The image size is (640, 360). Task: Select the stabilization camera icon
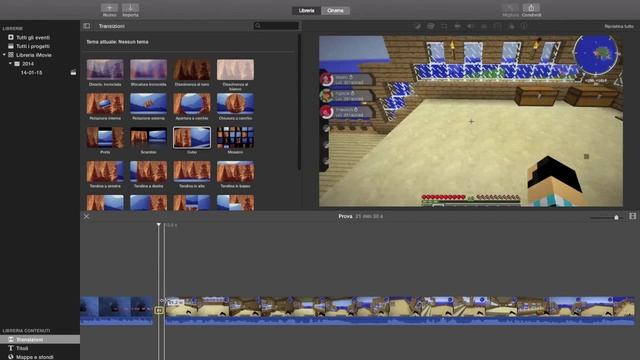(x=458, y=26)
